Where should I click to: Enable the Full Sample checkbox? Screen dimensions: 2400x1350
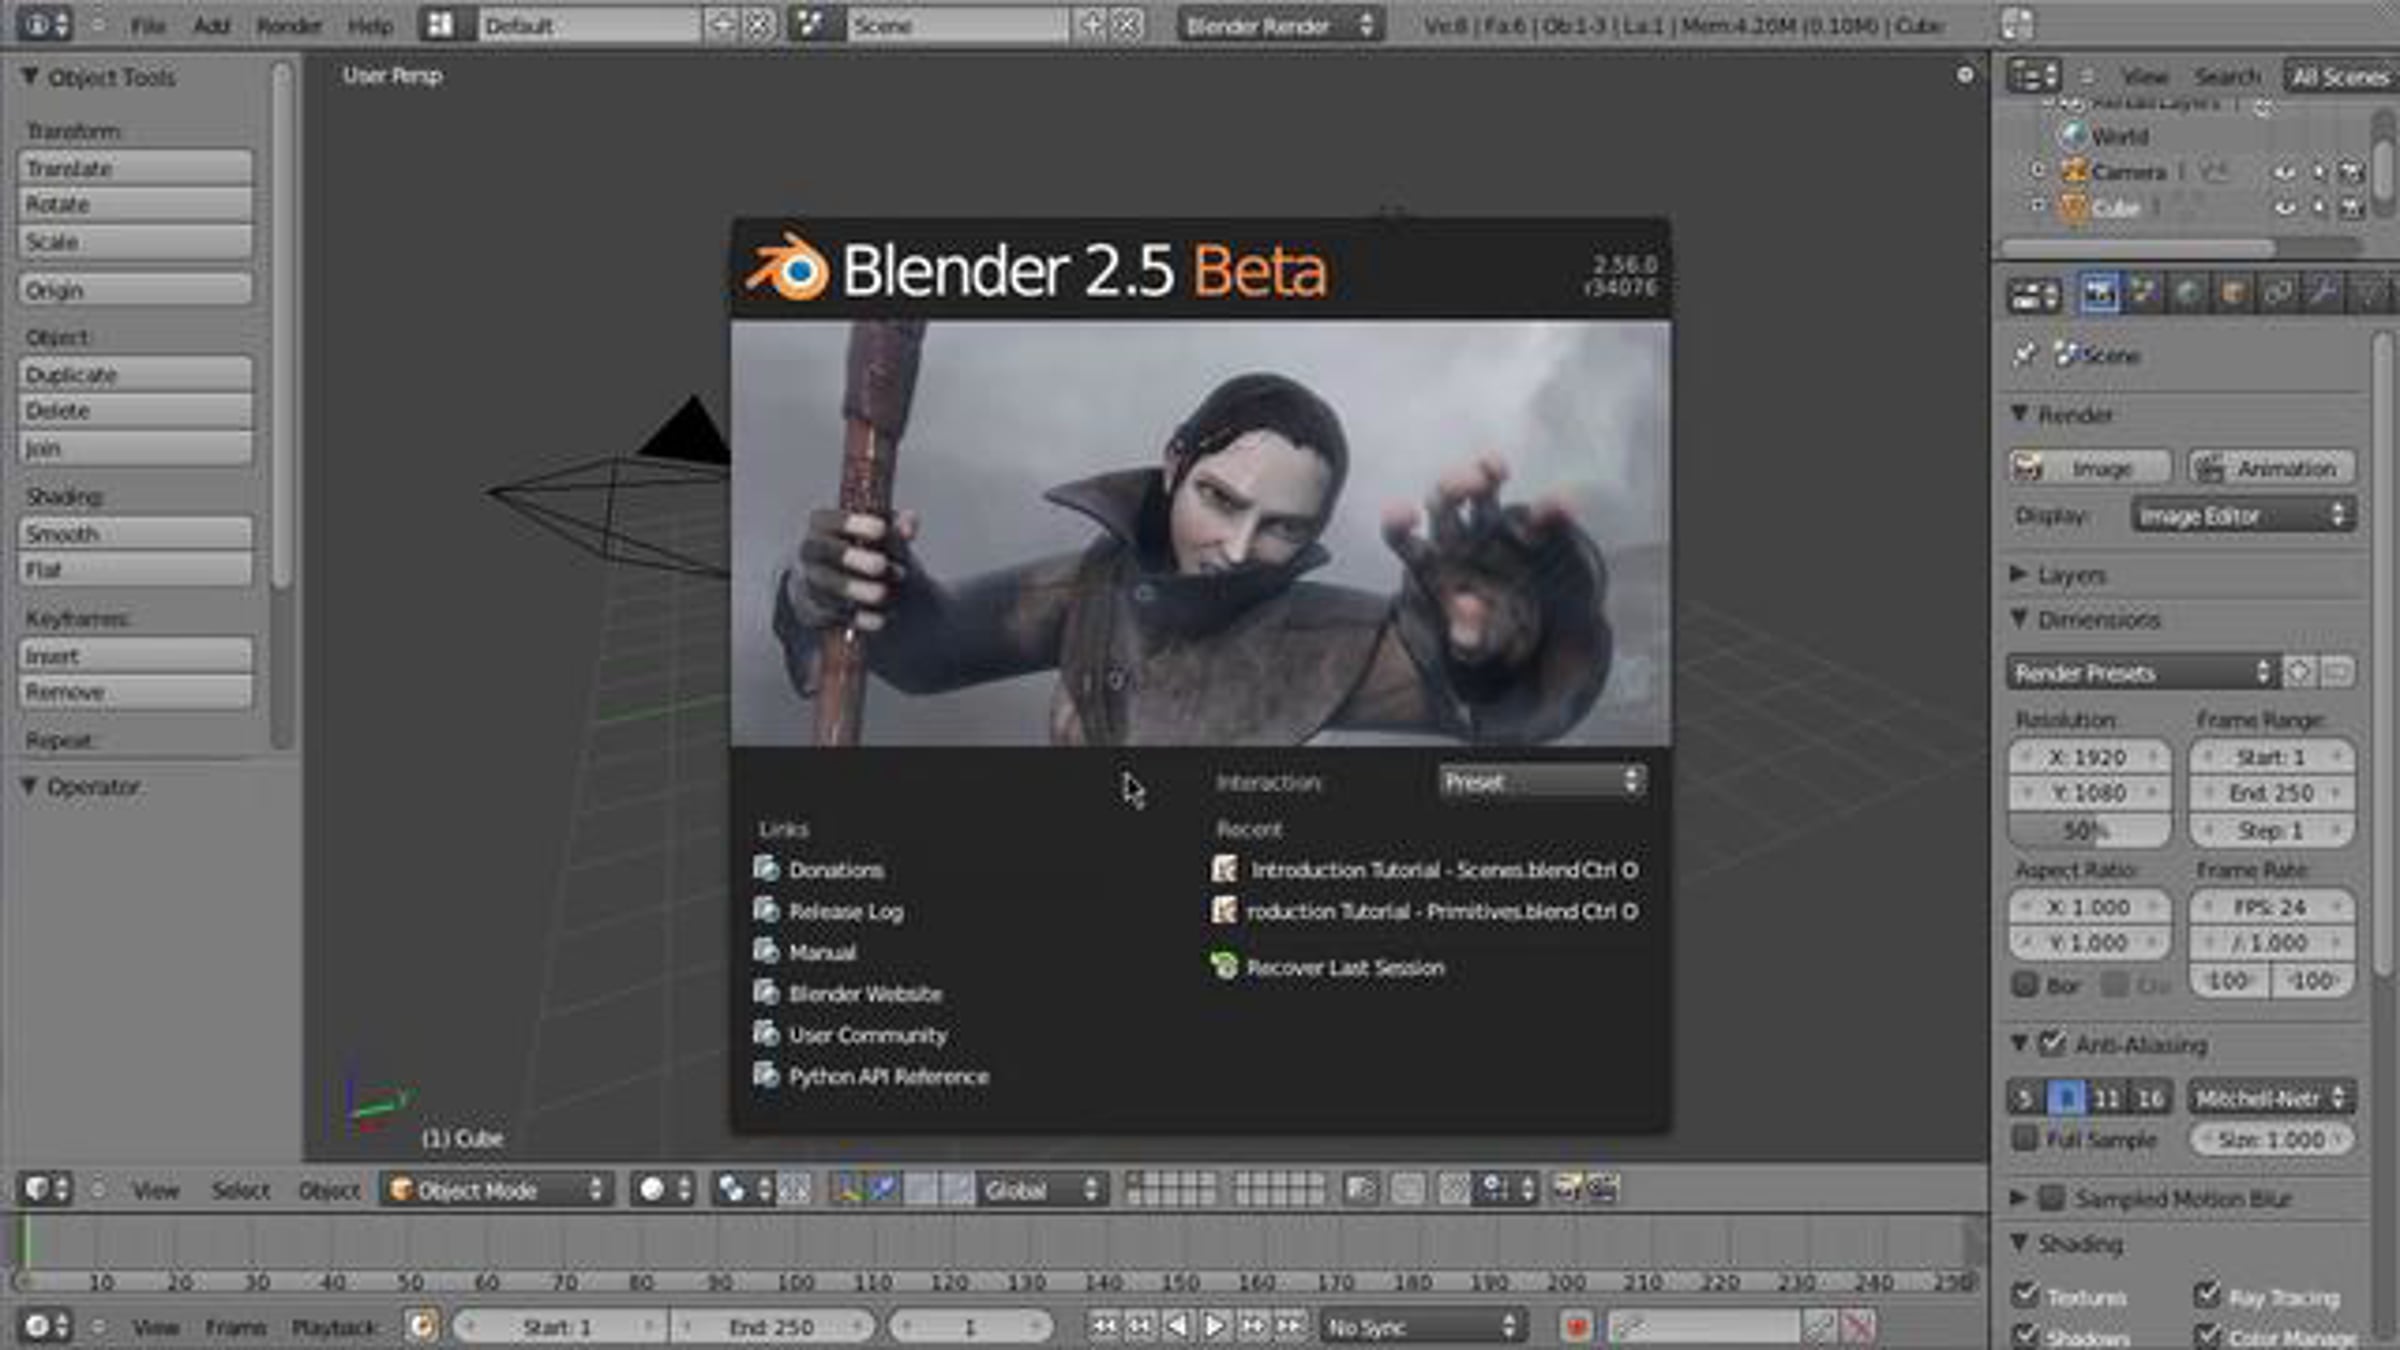(2024, 1139)
